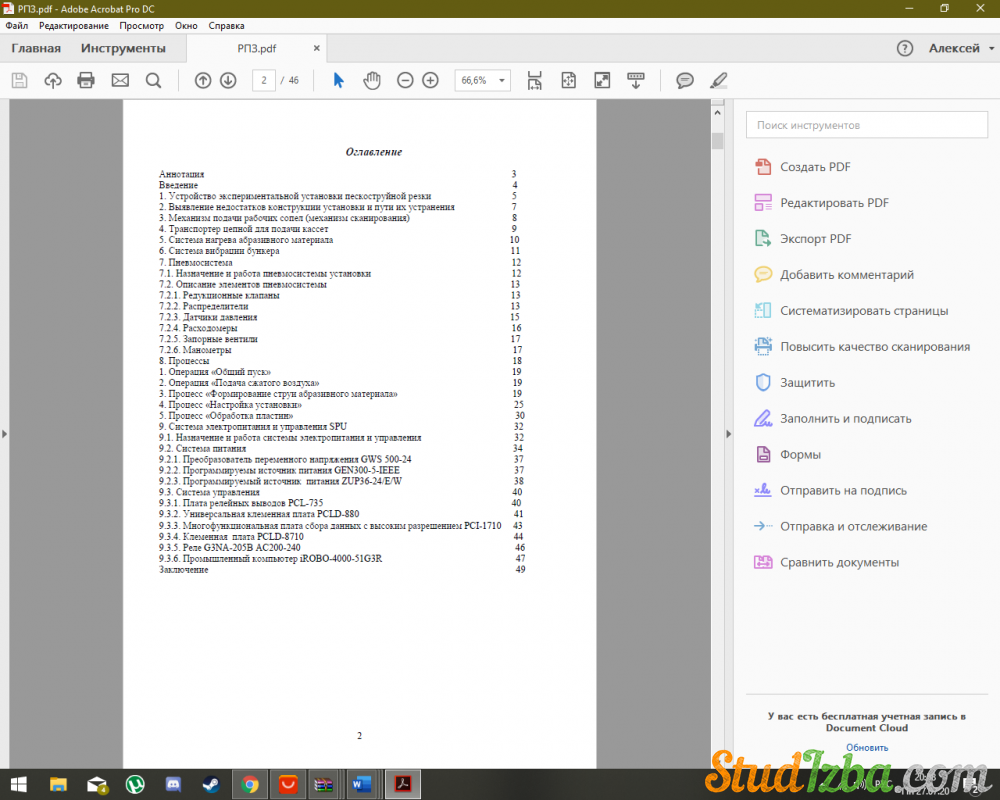Image resolution: width=1000 pixels, height=800 pixels.
Task: Collapse the right tools pane
Action: click(727, 433)
